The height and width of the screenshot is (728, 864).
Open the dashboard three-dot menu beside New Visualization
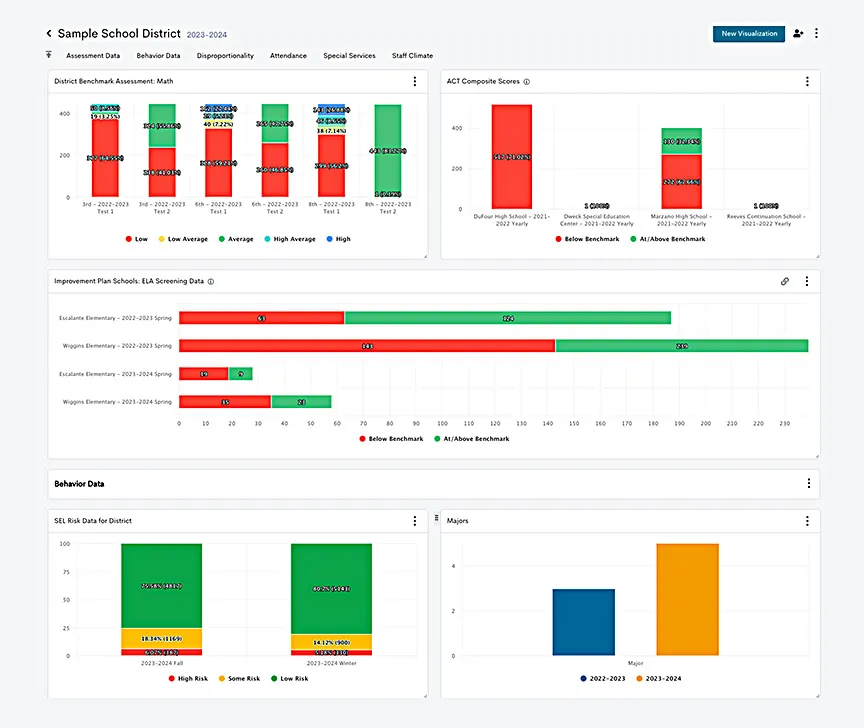click(816, 34)
